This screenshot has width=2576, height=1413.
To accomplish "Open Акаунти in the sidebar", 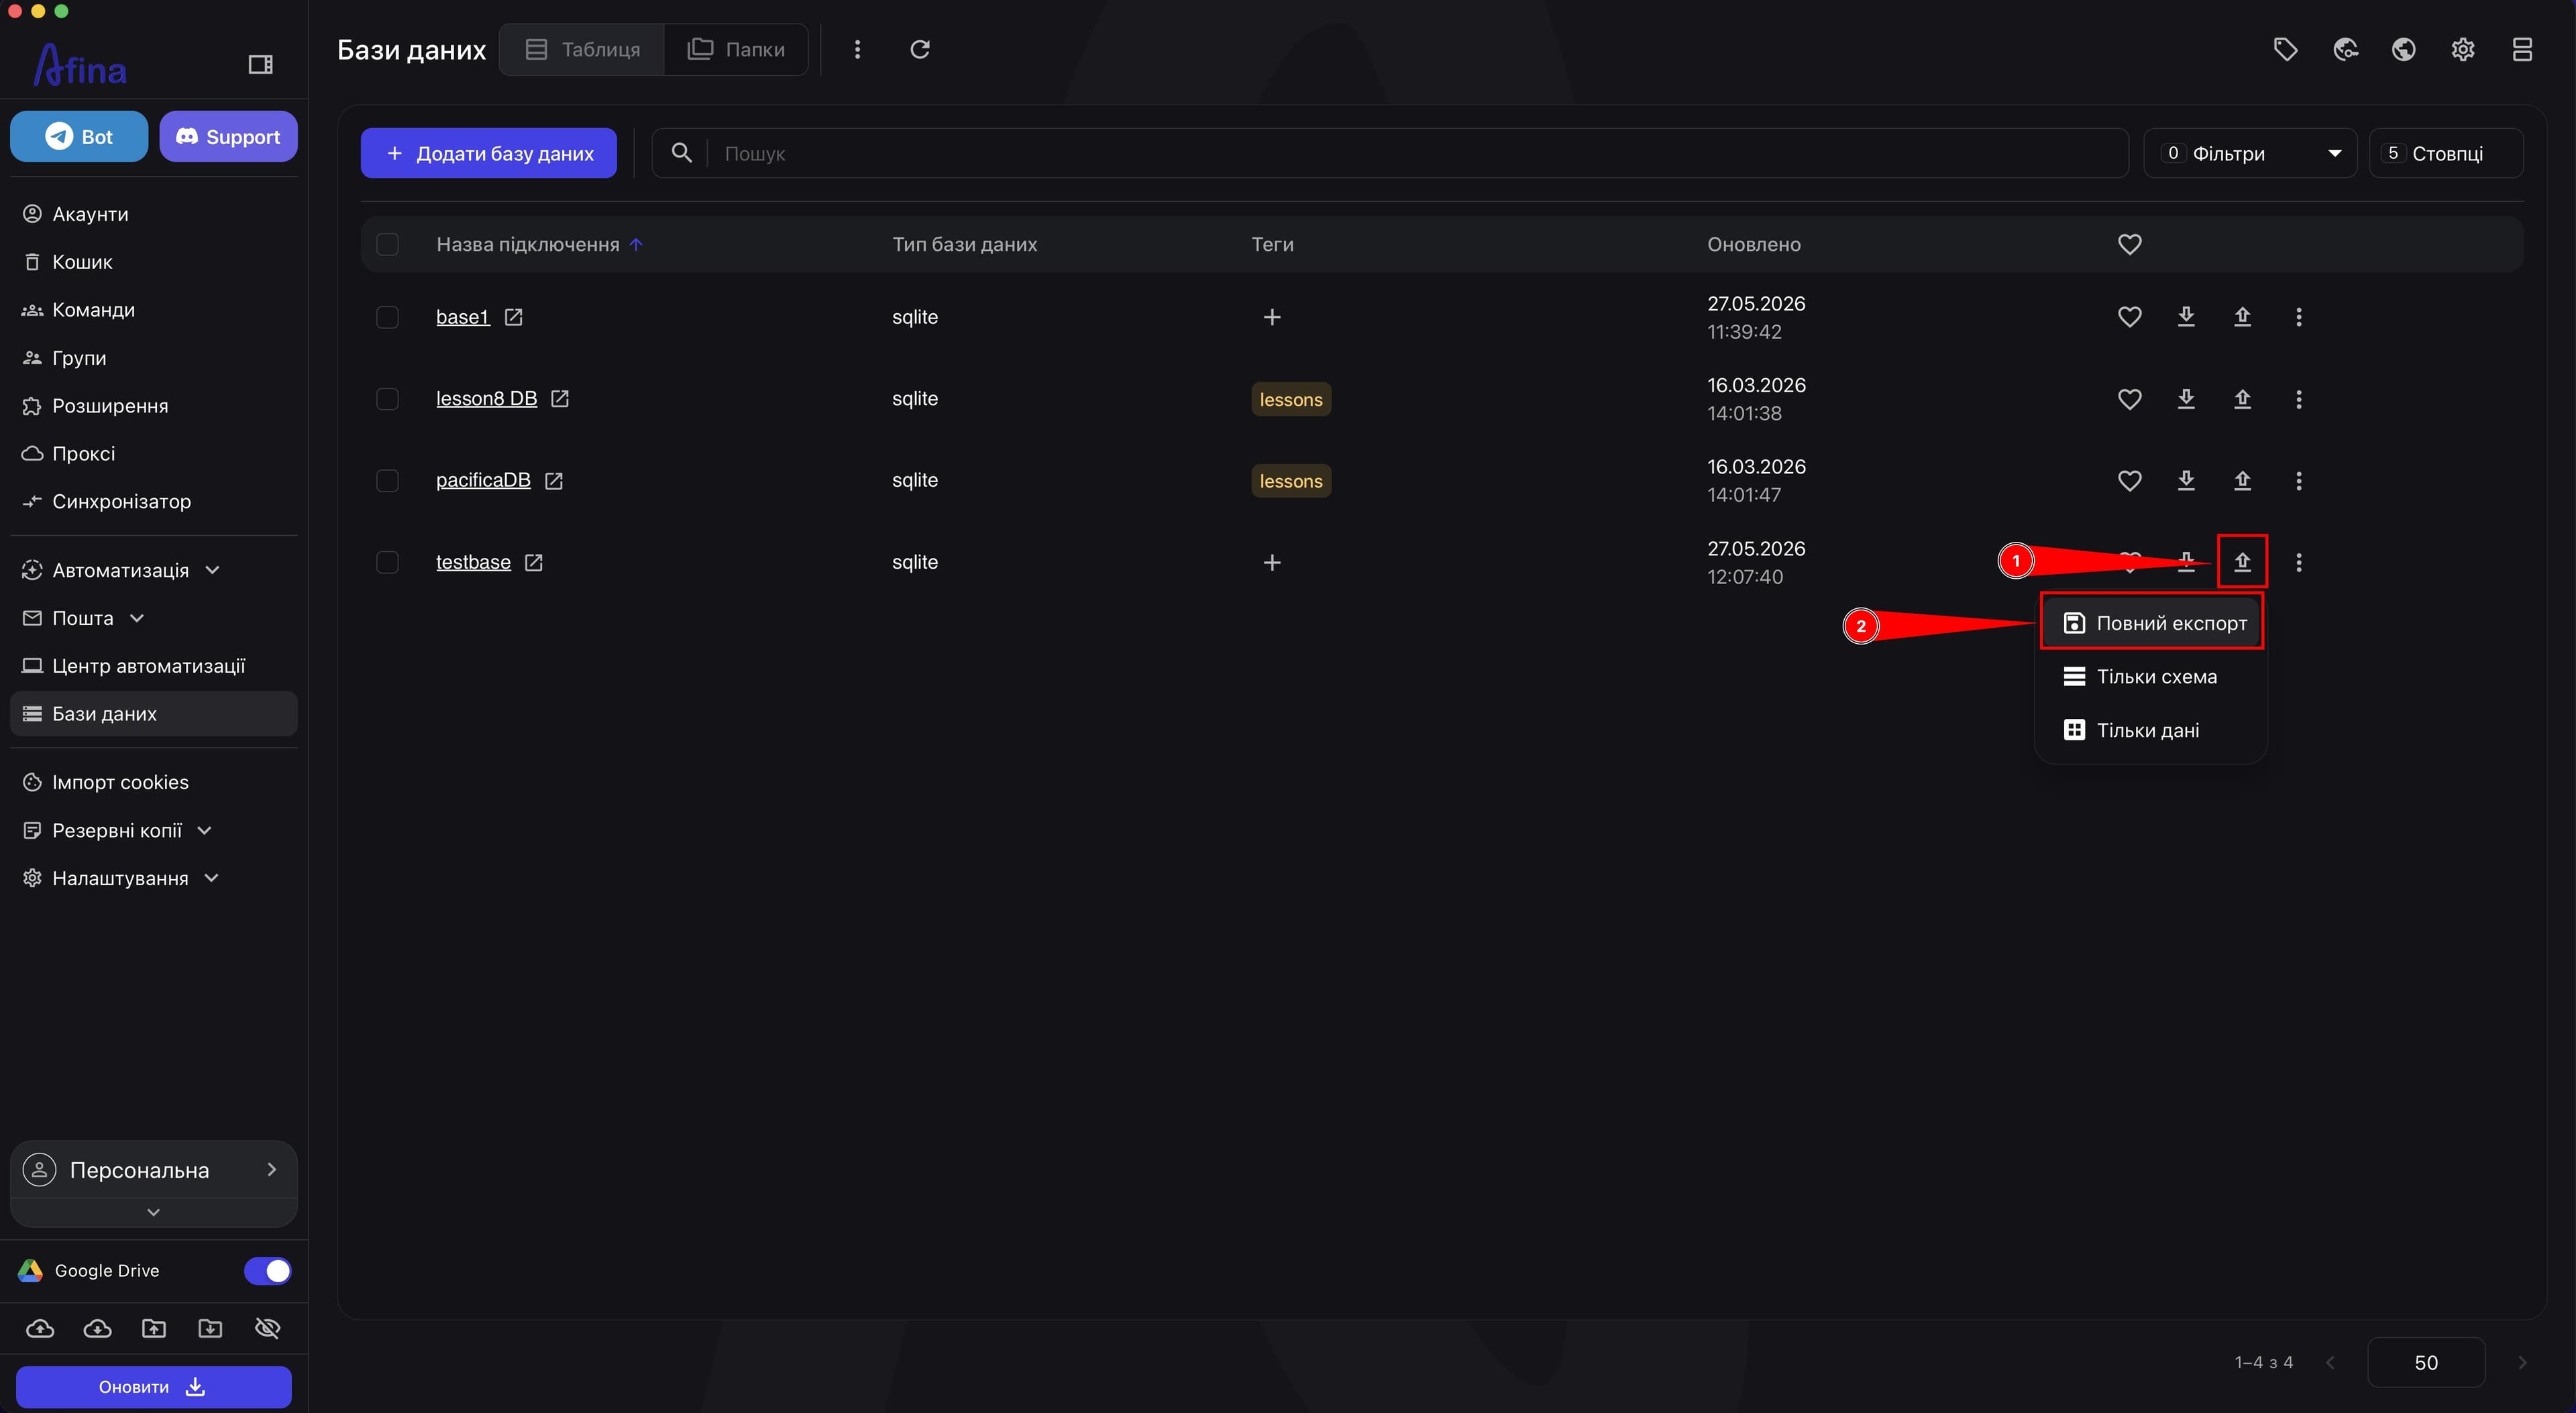I will 154,214.
